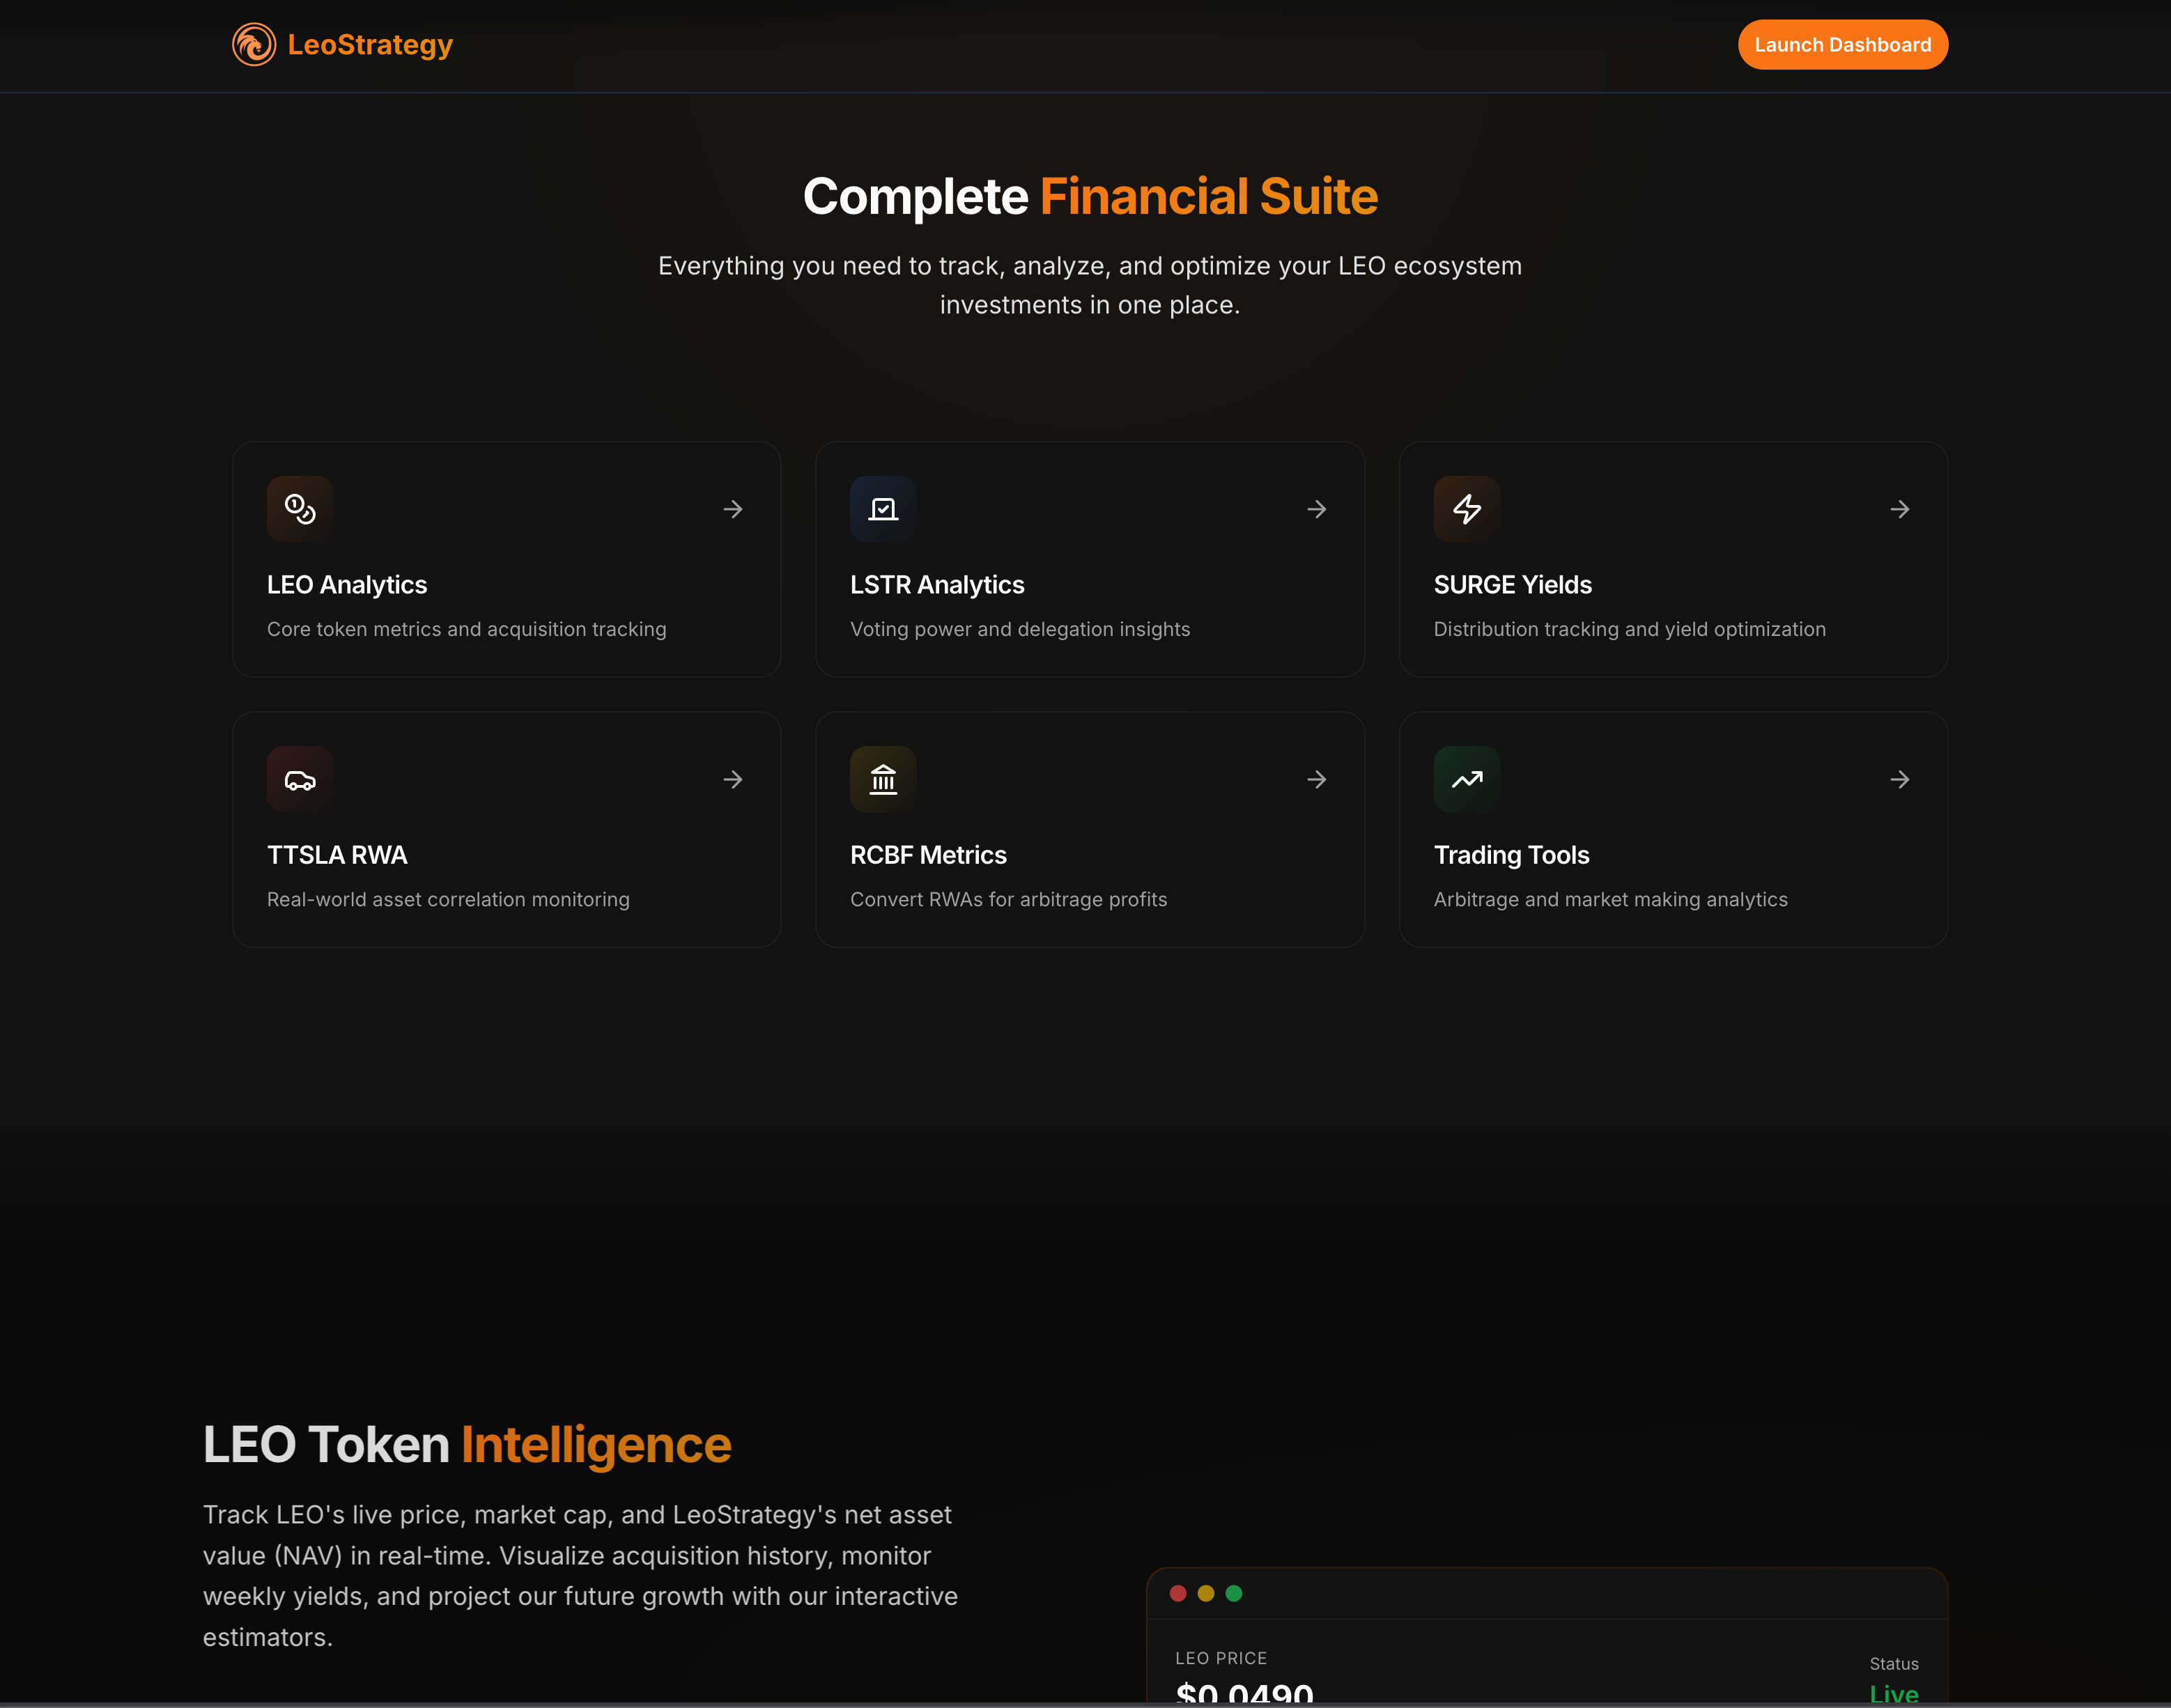Click the RCBF Metrics card arrow
This screenshot has height=1708, width=2171.
click(x=1316, y=779)
